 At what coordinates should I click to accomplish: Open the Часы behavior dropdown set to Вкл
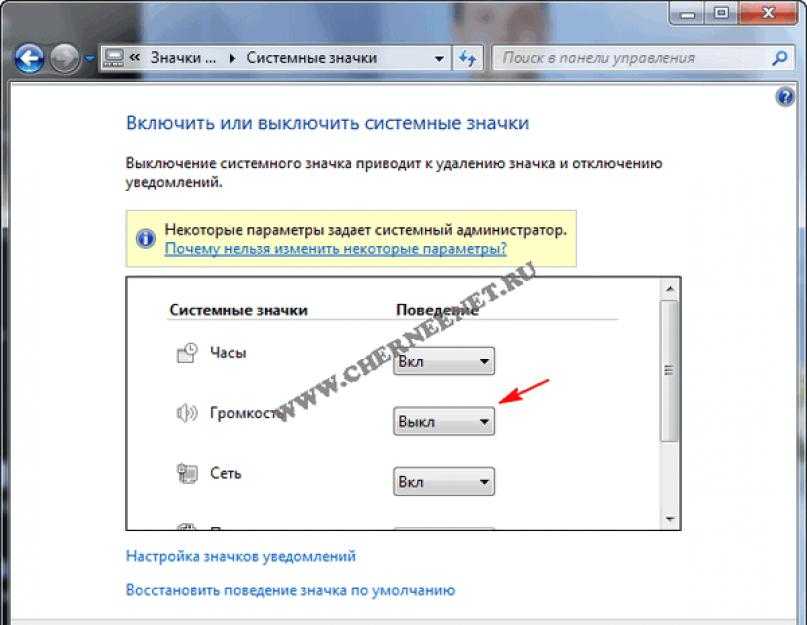[x=444, y=361]
